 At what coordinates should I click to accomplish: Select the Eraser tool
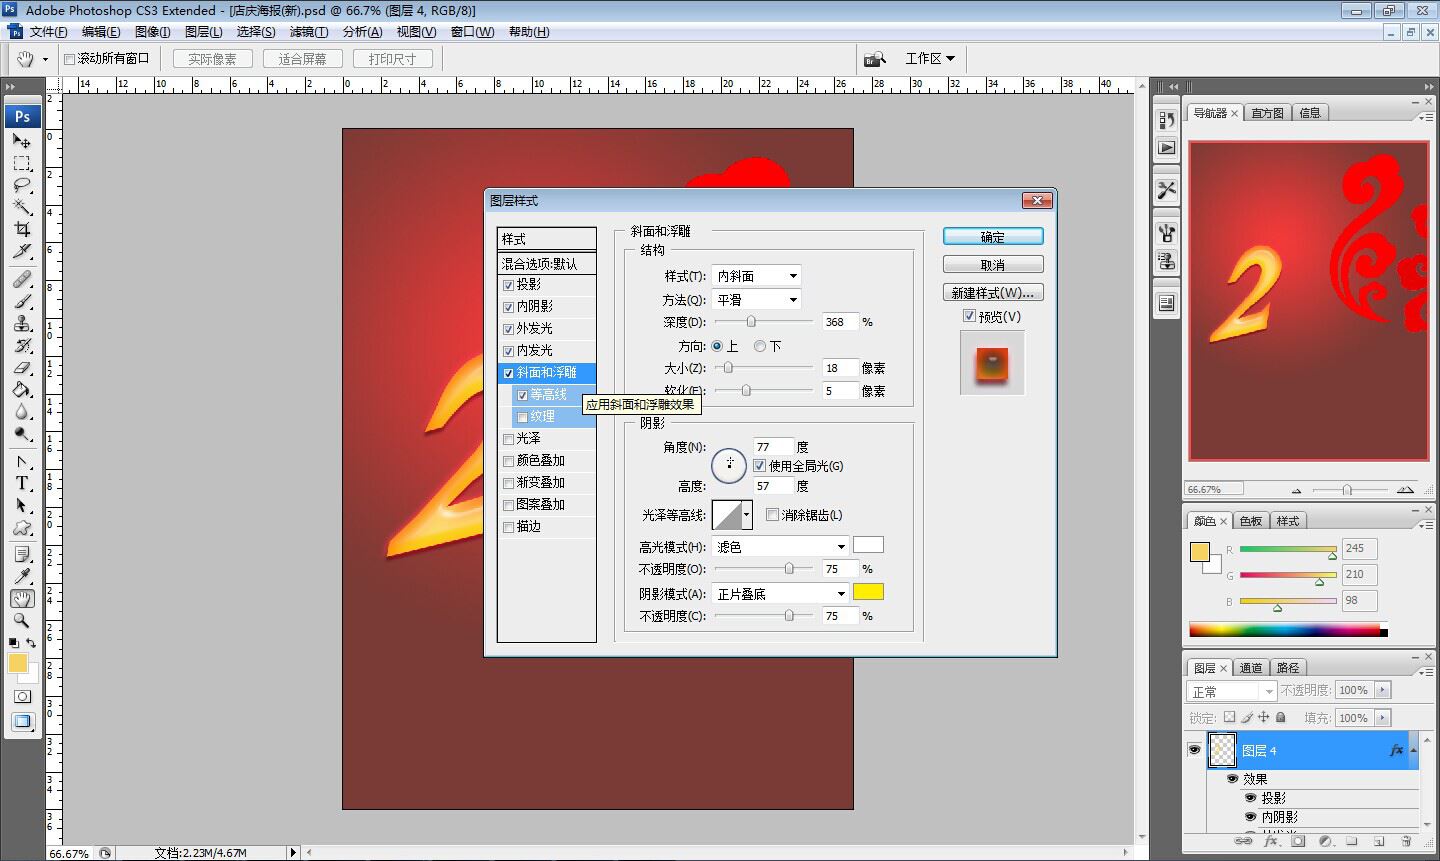coord(22,367)
